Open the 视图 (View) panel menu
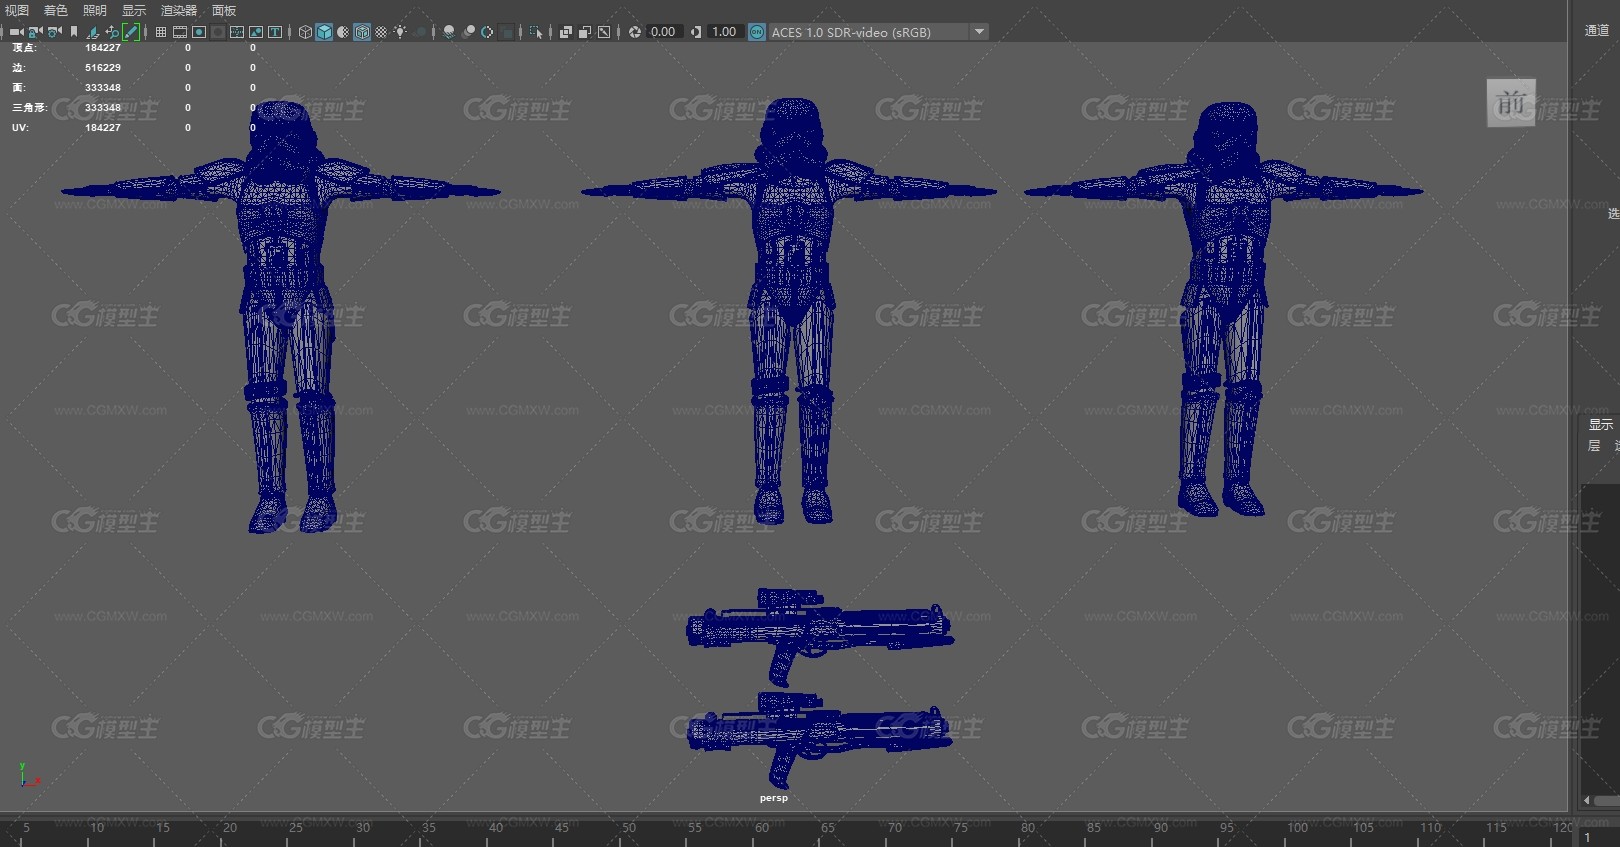The width and height of the screenshot is (1620, 847). [x=17, y=10]
